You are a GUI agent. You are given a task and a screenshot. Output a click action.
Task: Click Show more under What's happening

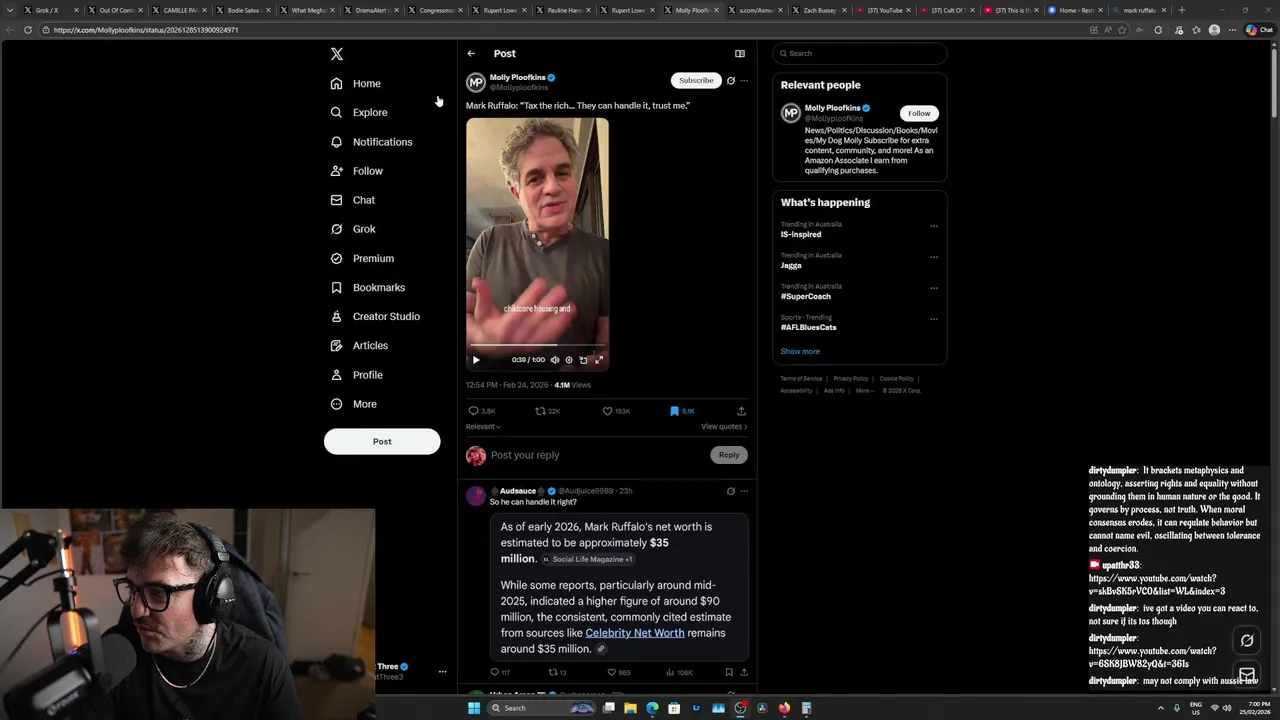pyautogui.click(x=800, y=351)
